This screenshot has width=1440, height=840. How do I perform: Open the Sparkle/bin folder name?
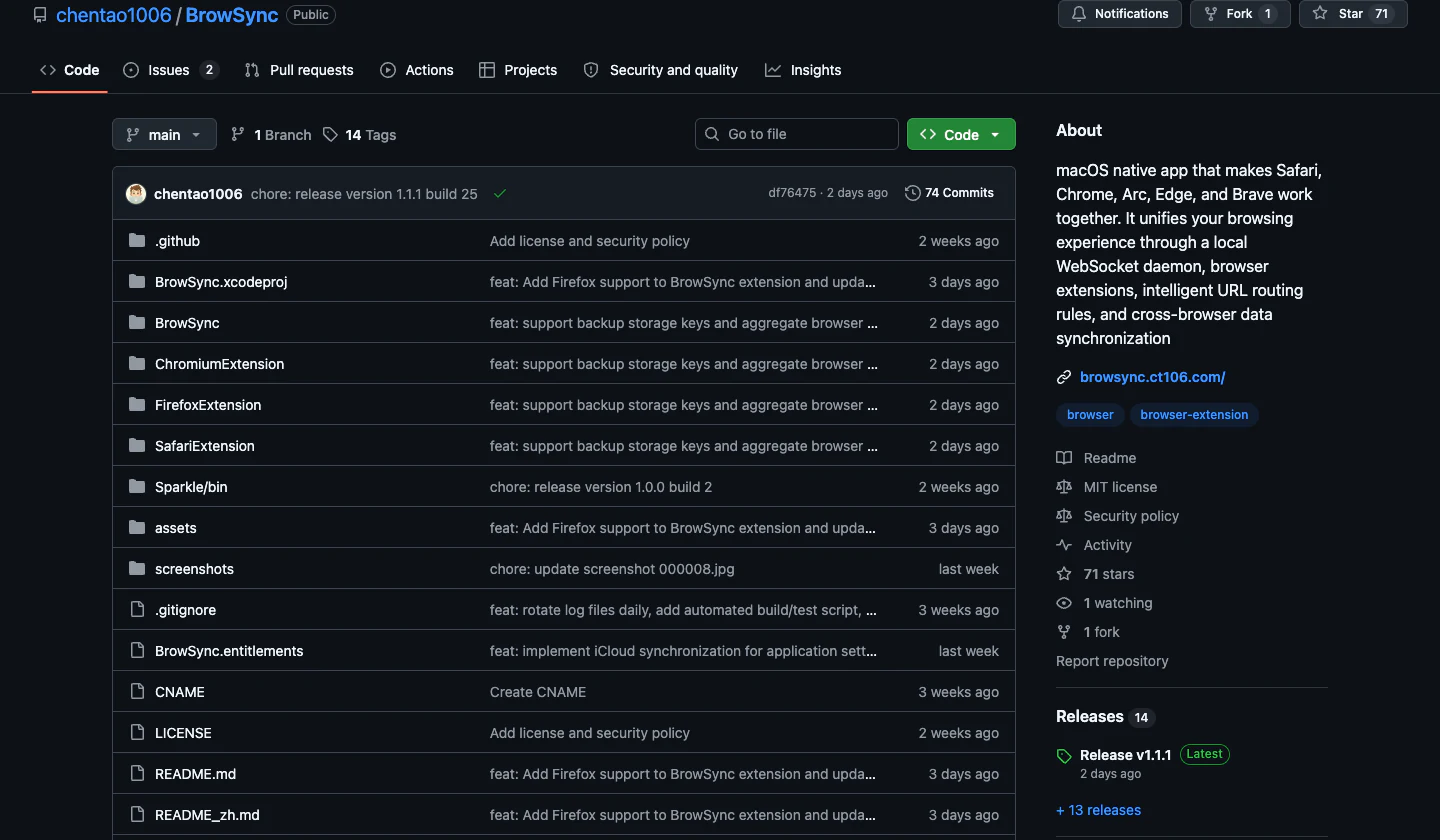click(191, 487)
